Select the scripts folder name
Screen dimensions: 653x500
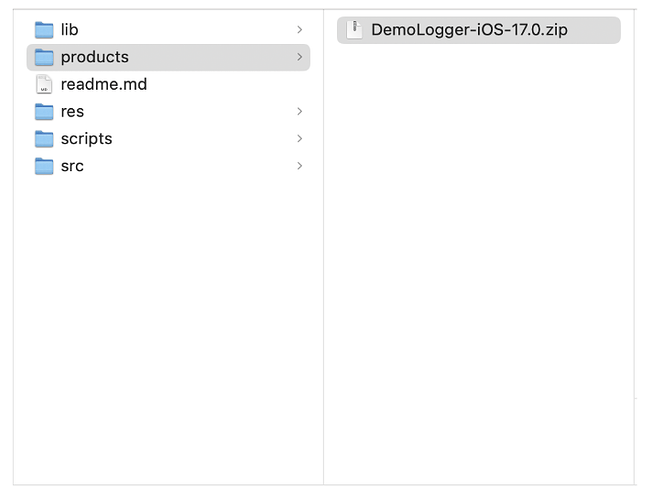pos(87,139)
